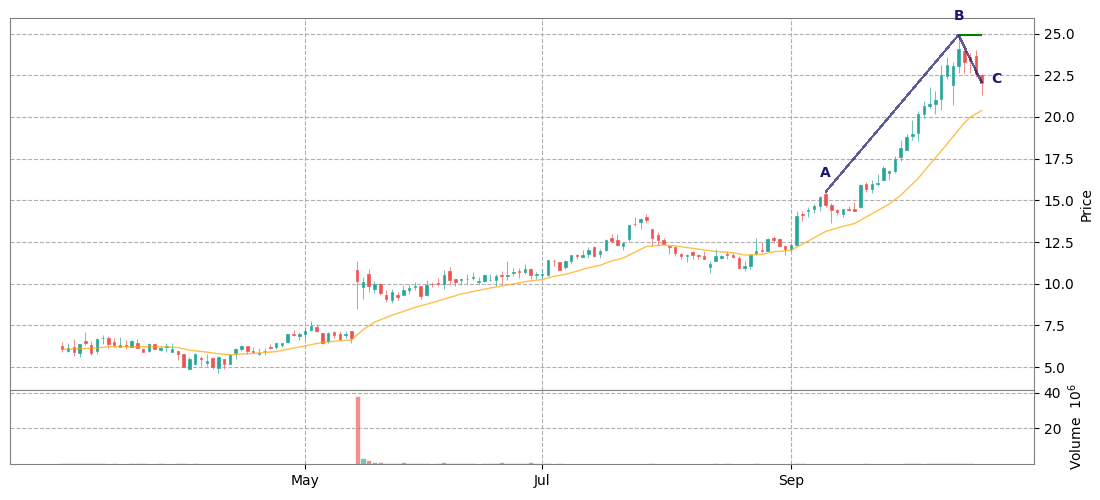Click the 22.5 price tick label

pyautogui.click(x=1058, y=76)
